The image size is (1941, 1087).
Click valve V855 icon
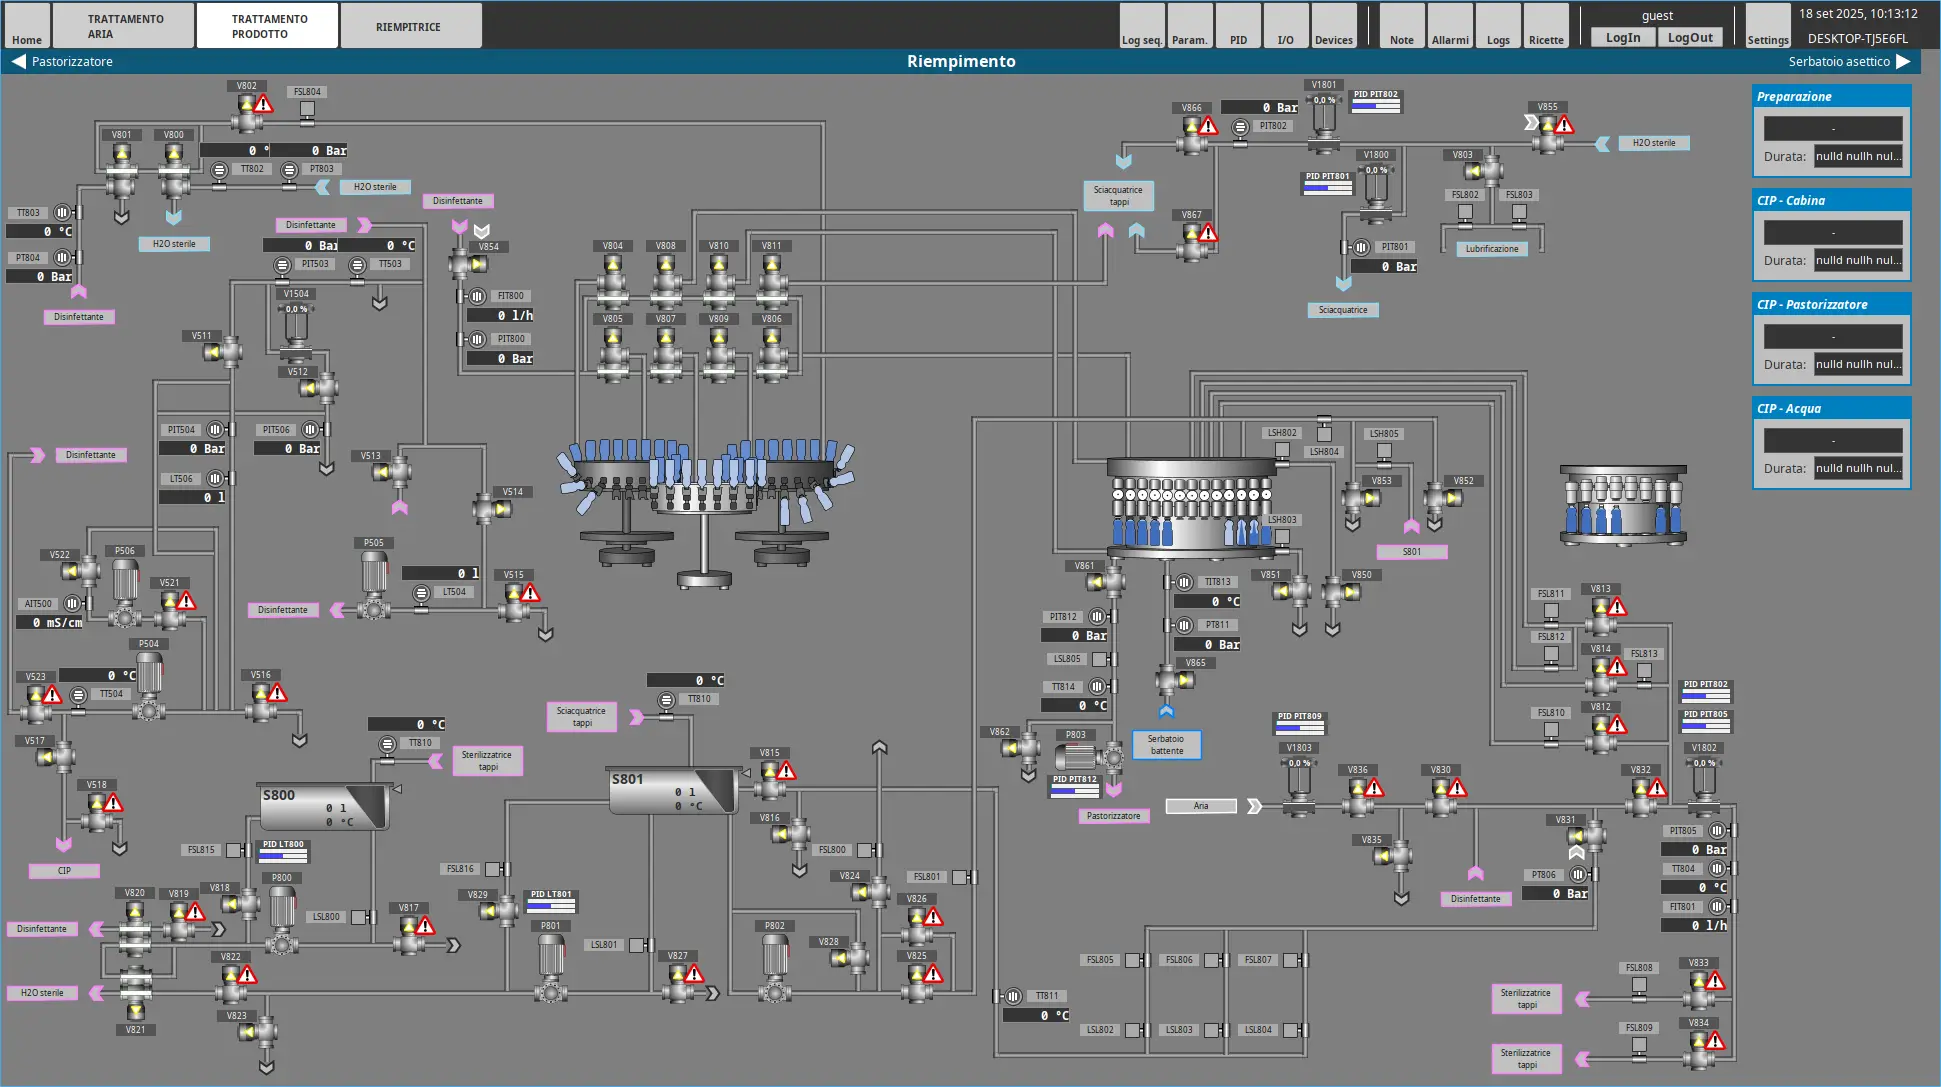pos(1549,134)
